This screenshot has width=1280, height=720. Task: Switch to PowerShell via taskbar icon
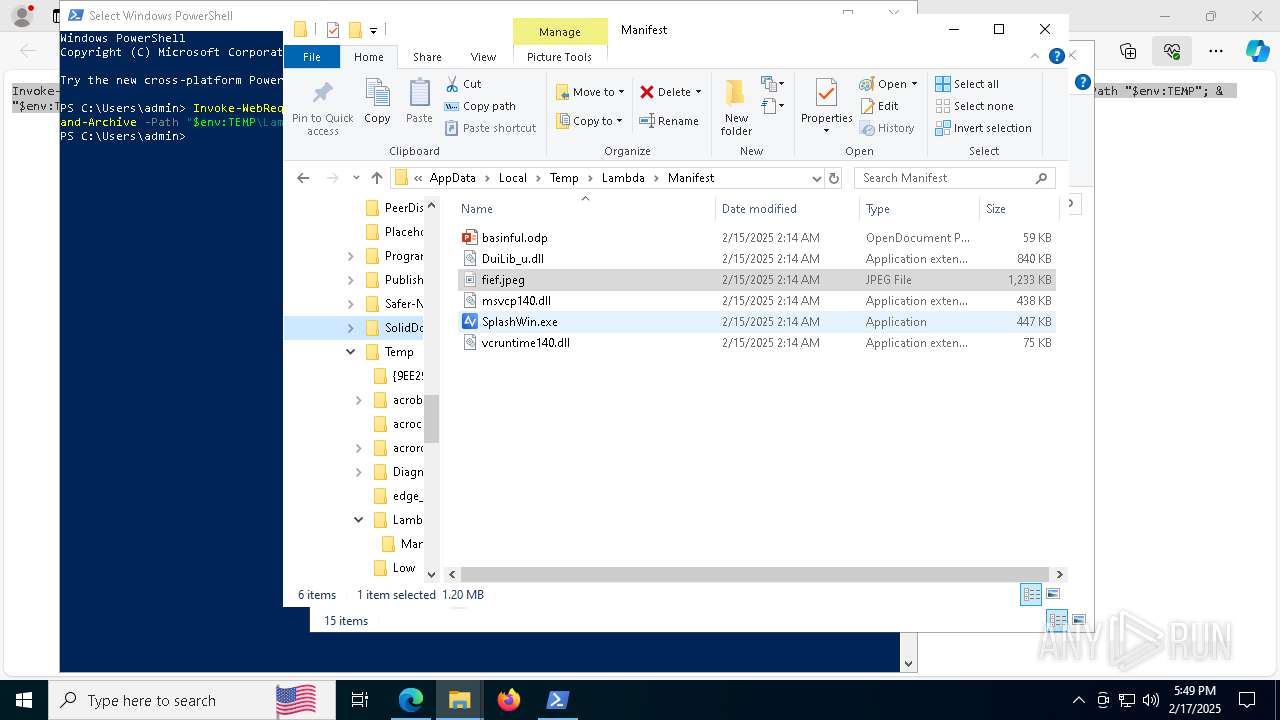558,700
